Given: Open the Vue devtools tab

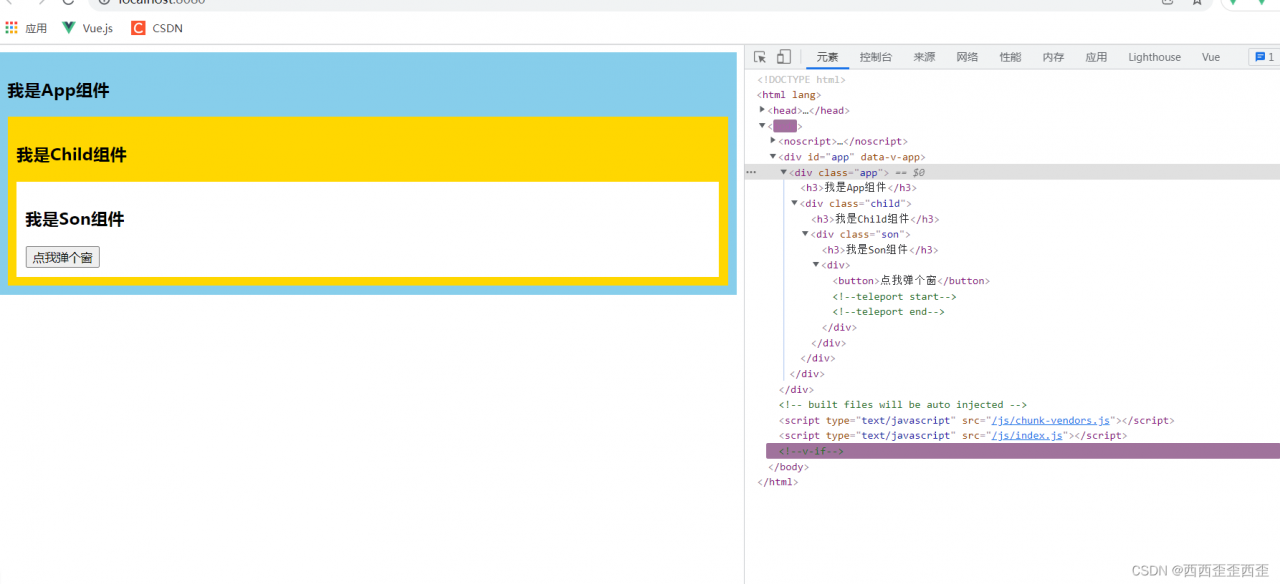Looking at the screenshot, I should pos(1211,57).
